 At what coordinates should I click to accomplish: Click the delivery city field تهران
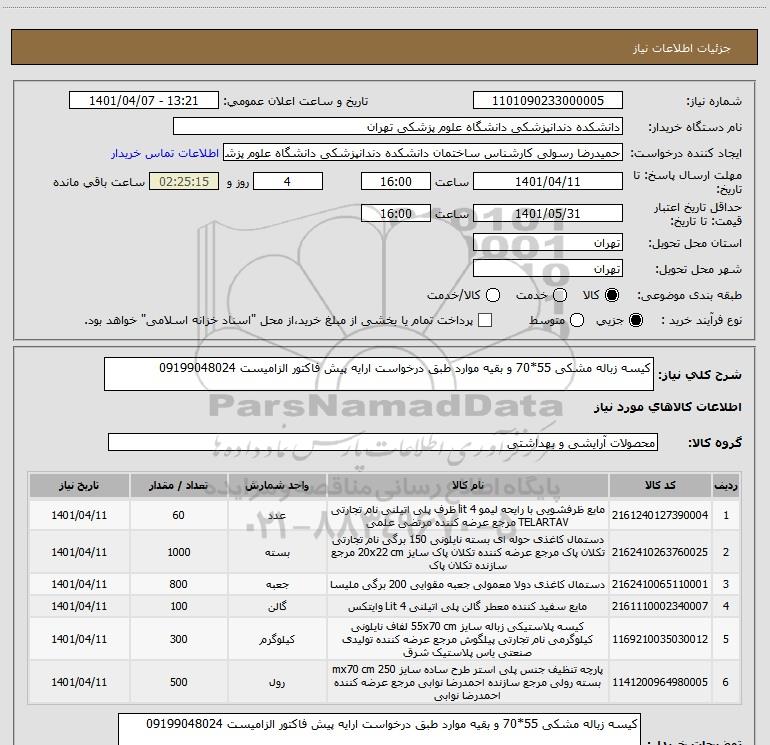(x=548, y=269)
